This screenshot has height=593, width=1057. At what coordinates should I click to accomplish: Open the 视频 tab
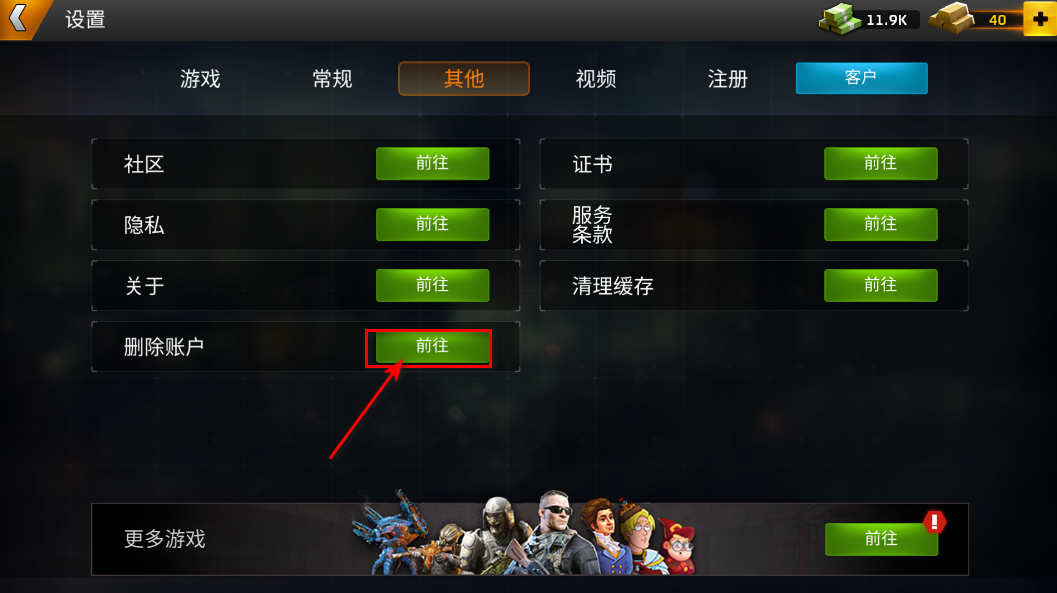click(596, 79)
